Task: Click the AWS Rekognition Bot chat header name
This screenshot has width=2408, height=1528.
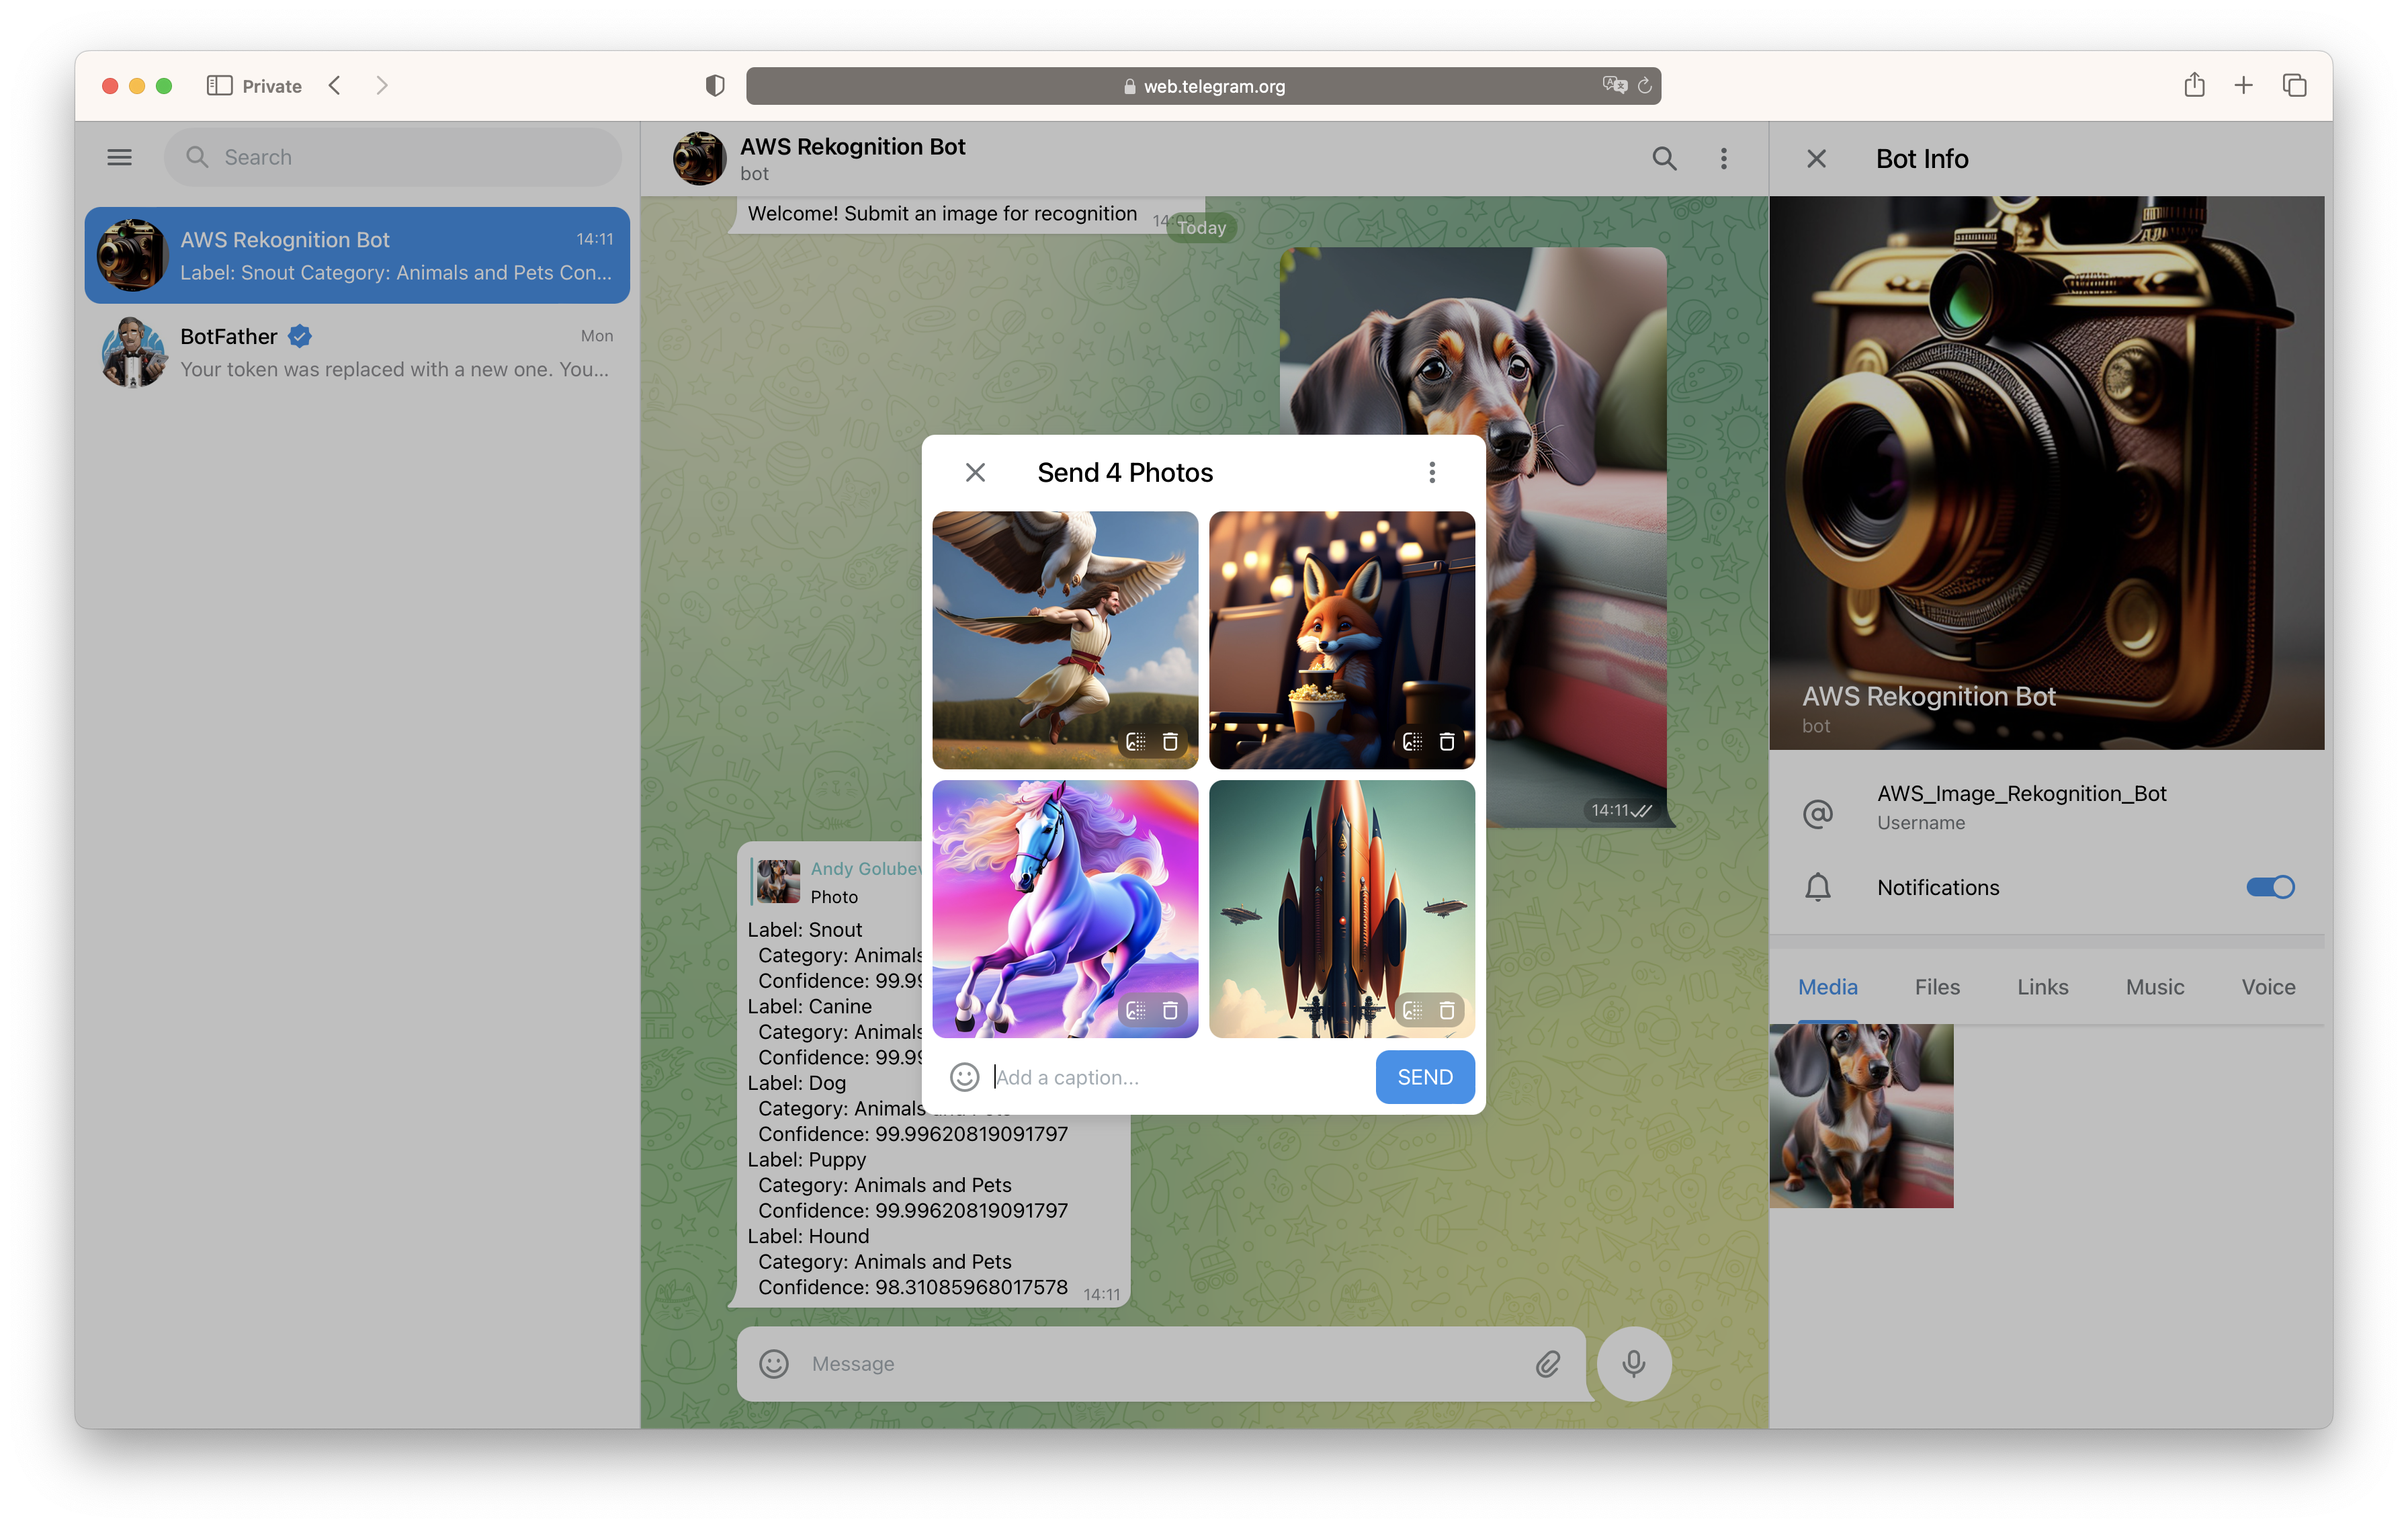Action: pyautogui.click(x=852, y=147)
